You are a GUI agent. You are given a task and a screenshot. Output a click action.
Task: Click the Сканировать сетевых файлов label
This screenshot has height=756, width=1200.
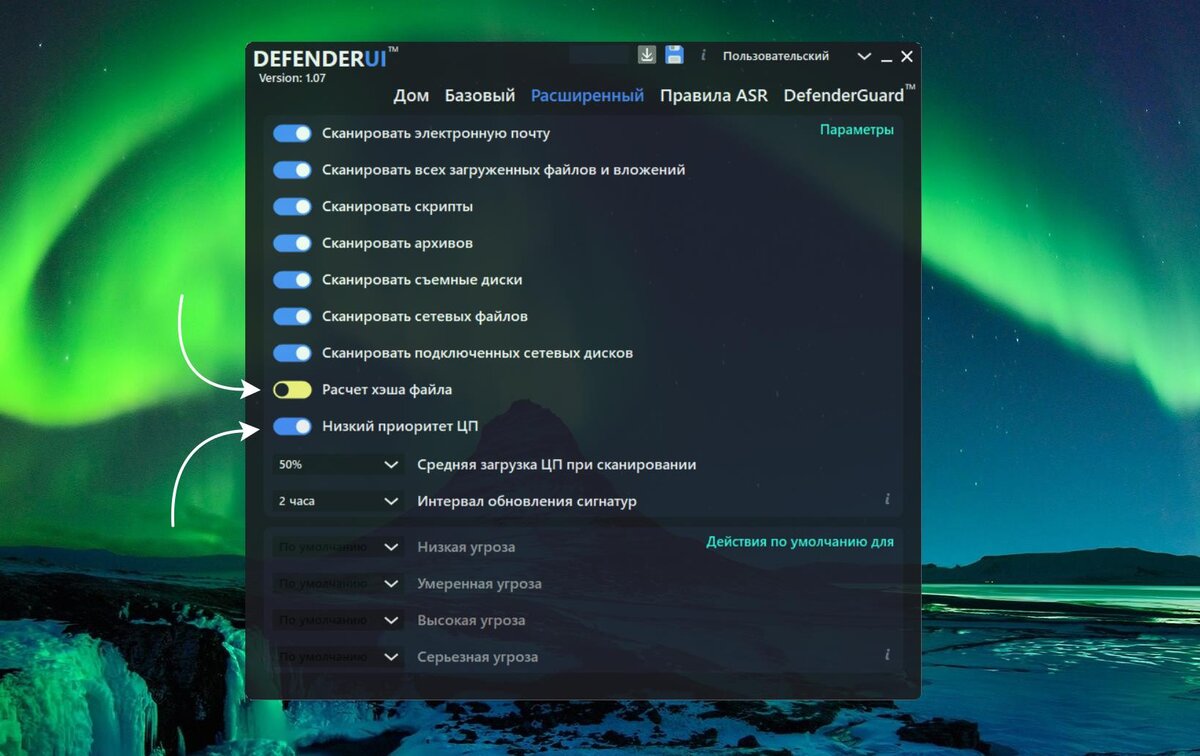425,316
